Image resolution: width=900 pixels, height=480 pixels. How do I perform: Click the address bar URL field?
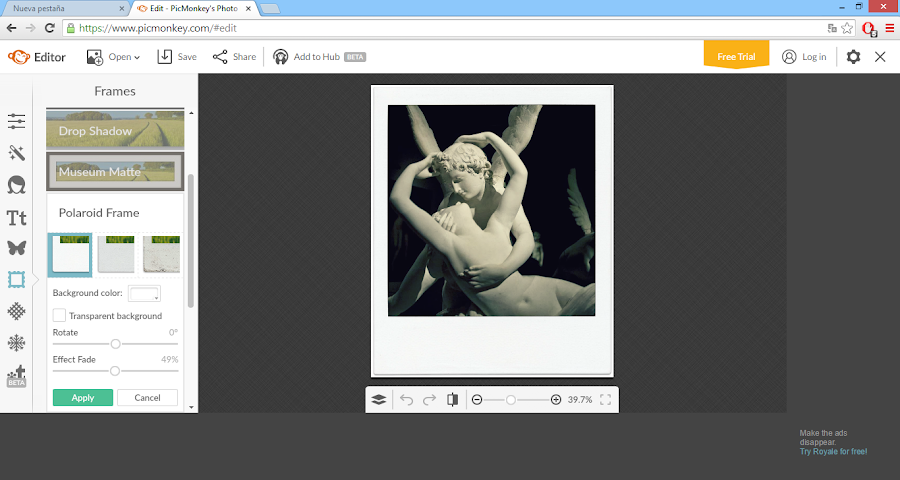445,28
